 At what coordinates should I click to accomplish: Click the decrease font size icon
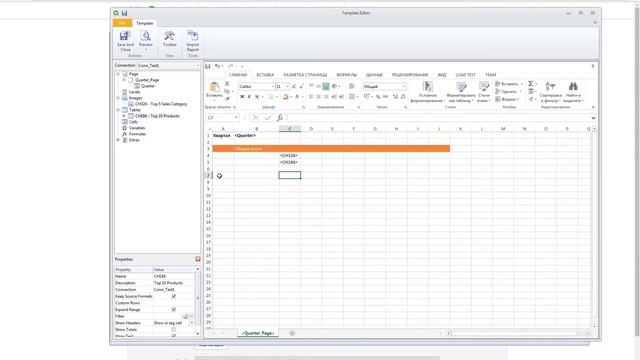point(302,87)
